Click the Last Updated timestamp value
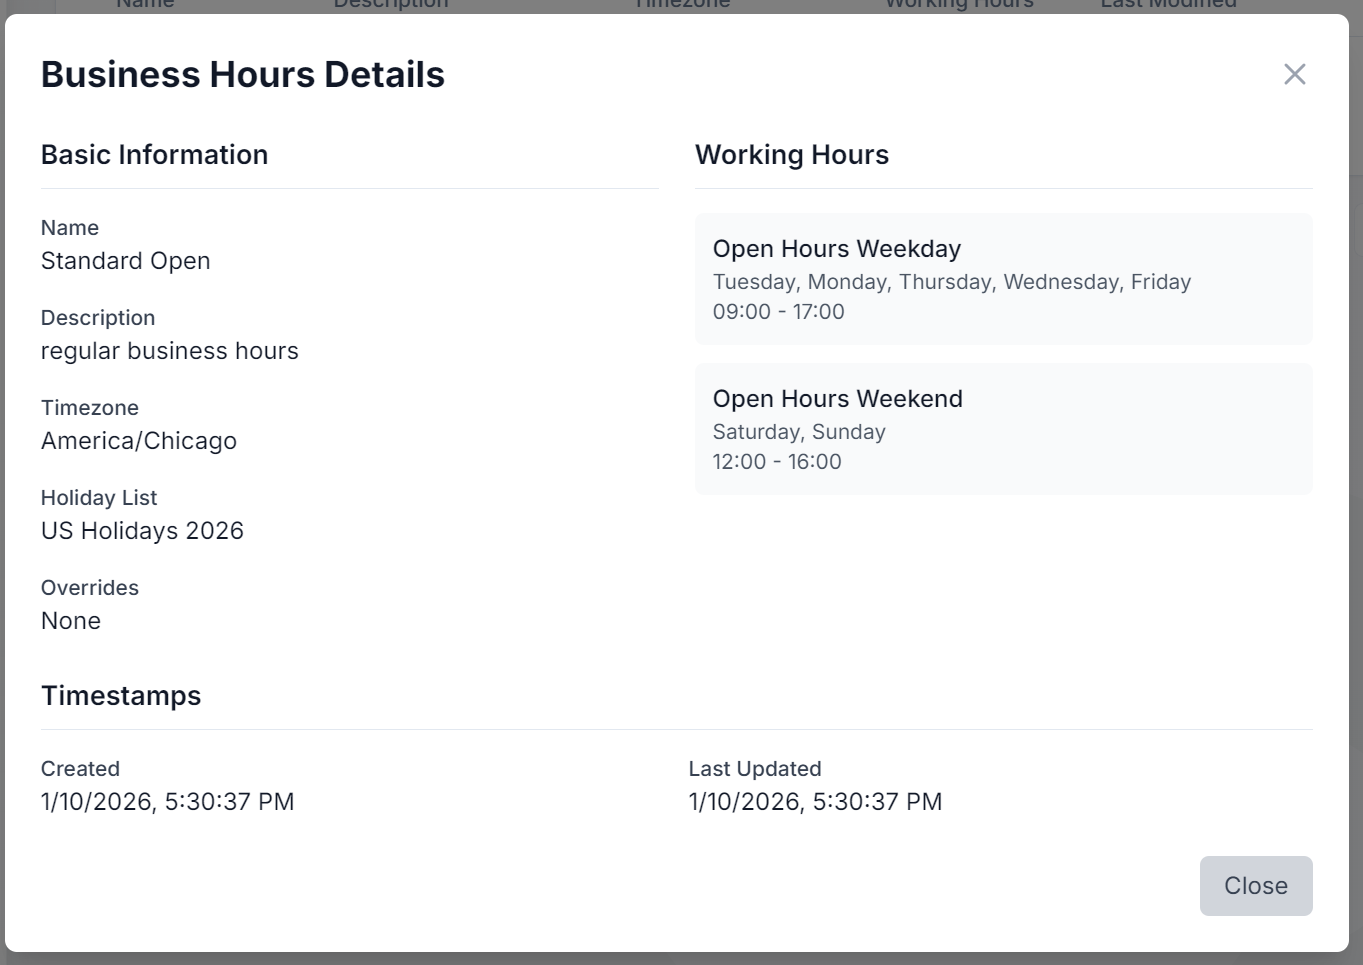 coord(815,801)
